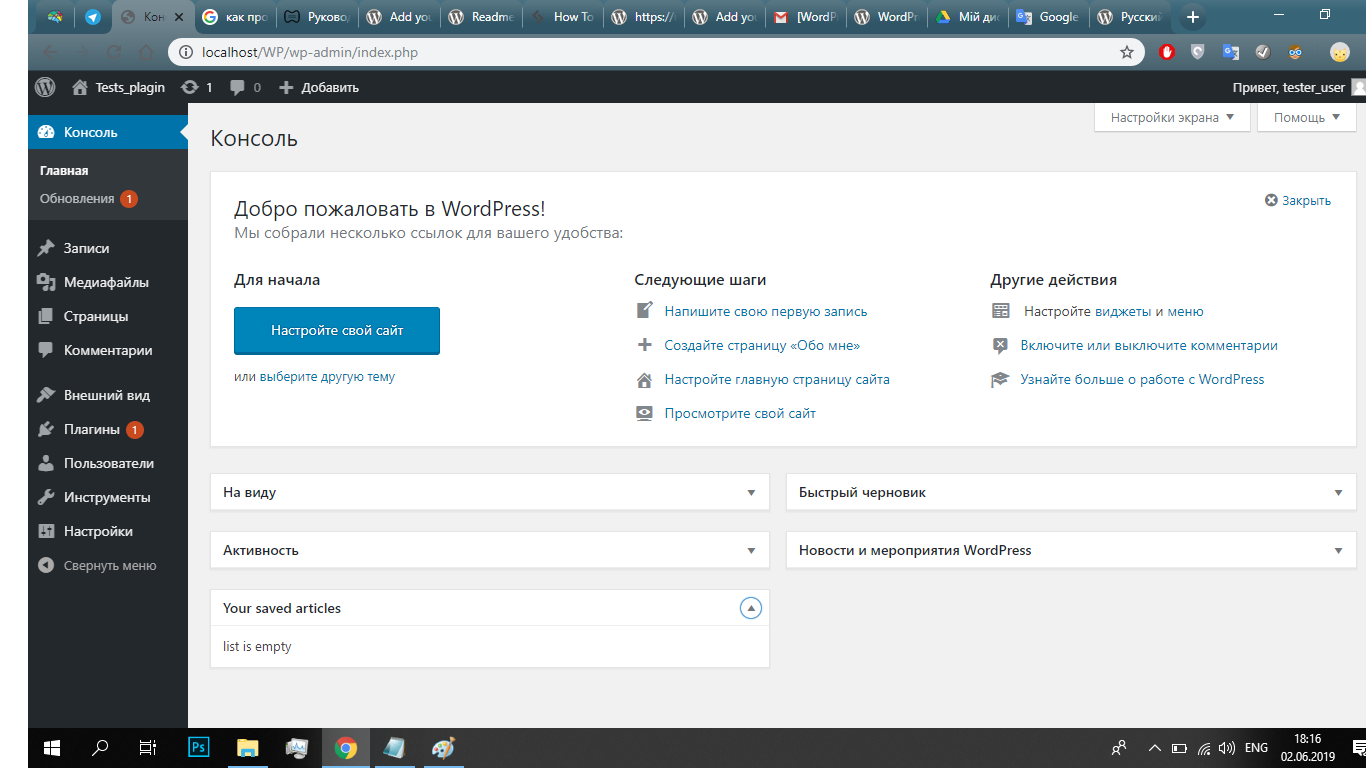Follow the выберите другую тему link
The width and height of the screenshot is (1366, 768).
327,377
